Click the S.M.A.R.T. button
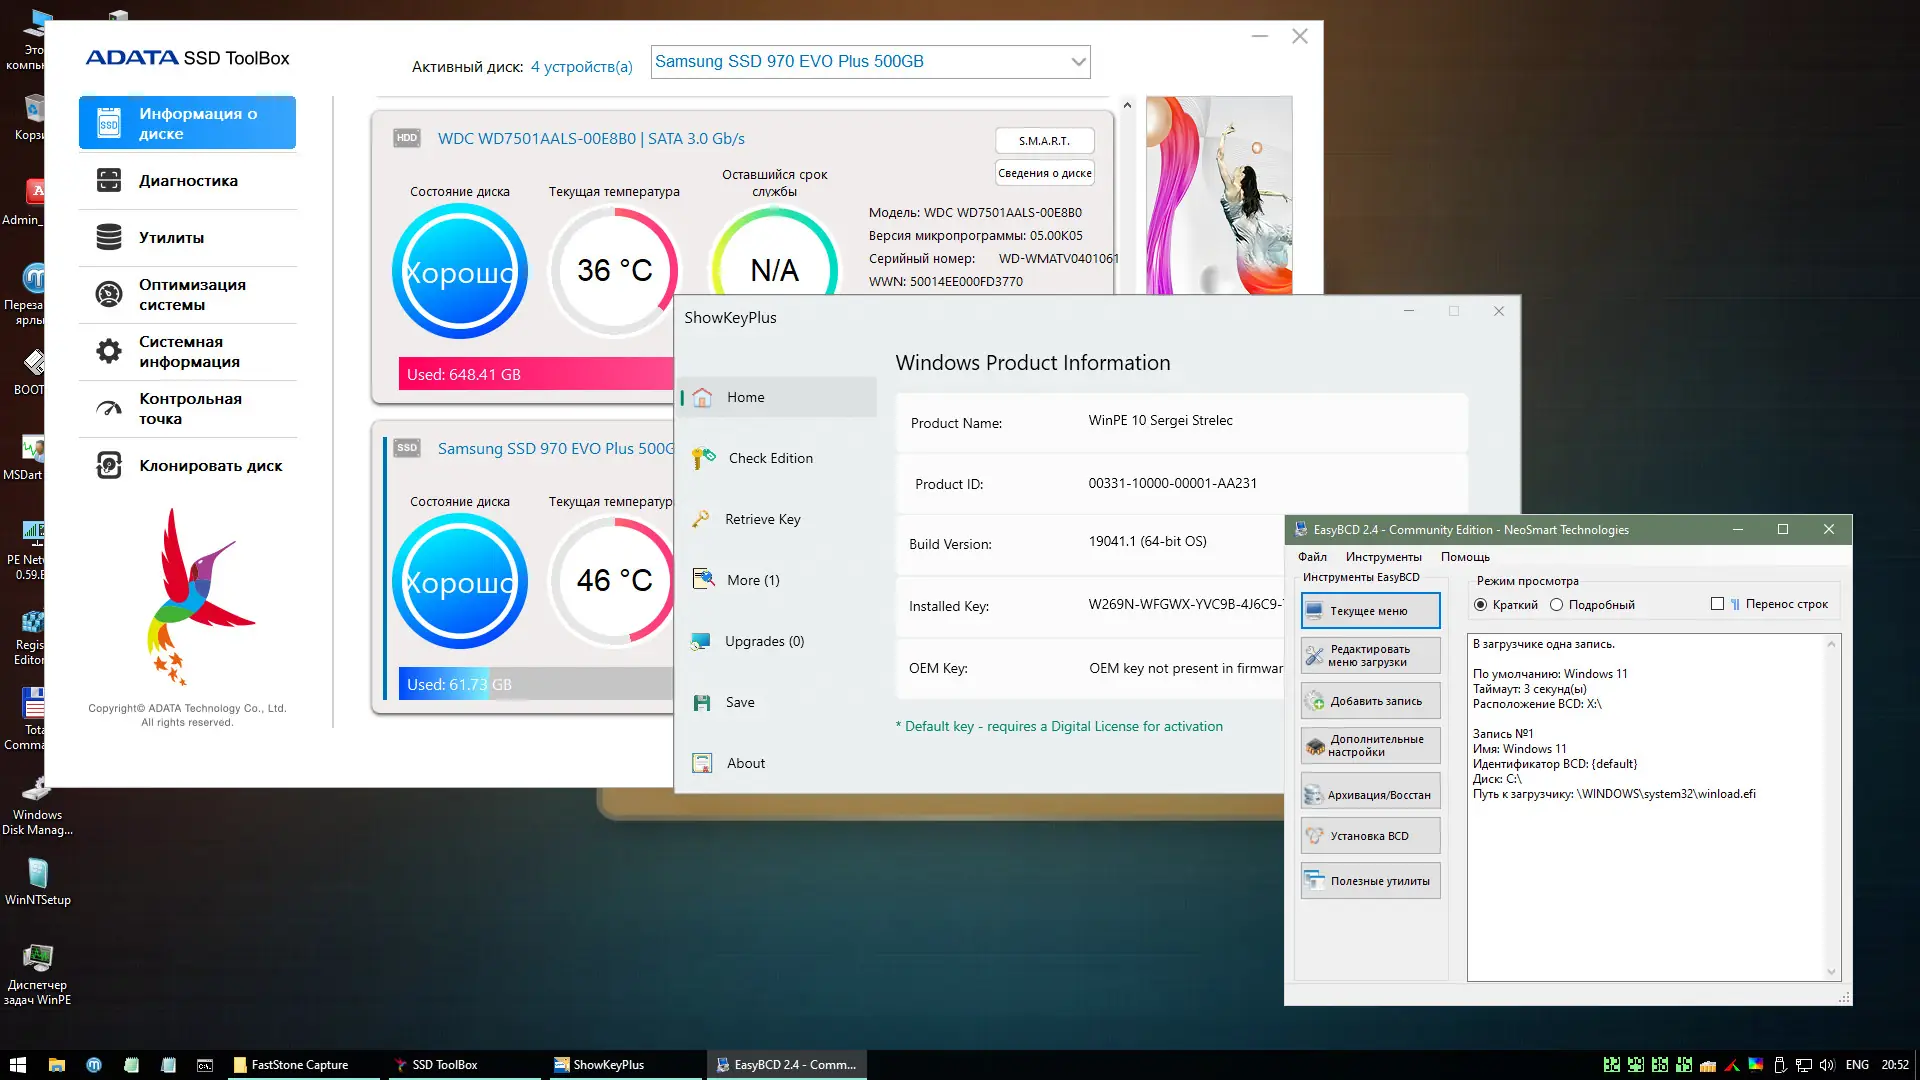1920x1080 pixels. pos(1044,141)
